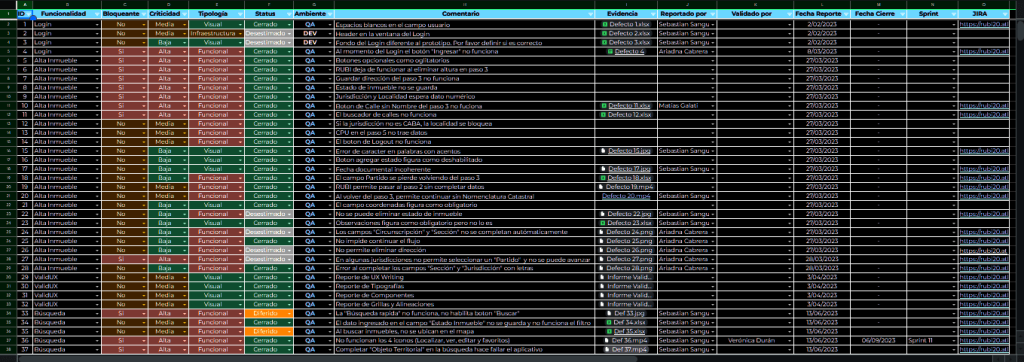Select cell 'Reporte de Grillas y Alineaciones'
Screen dimensions: 1024x362
point(464,304)
